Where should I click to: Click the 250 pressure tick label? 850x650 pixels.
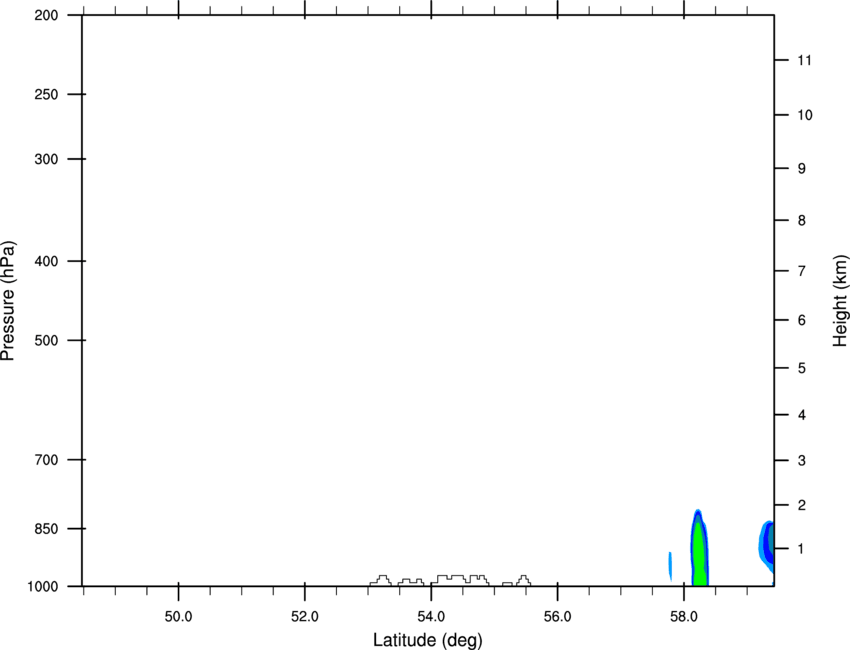(47, 94)
